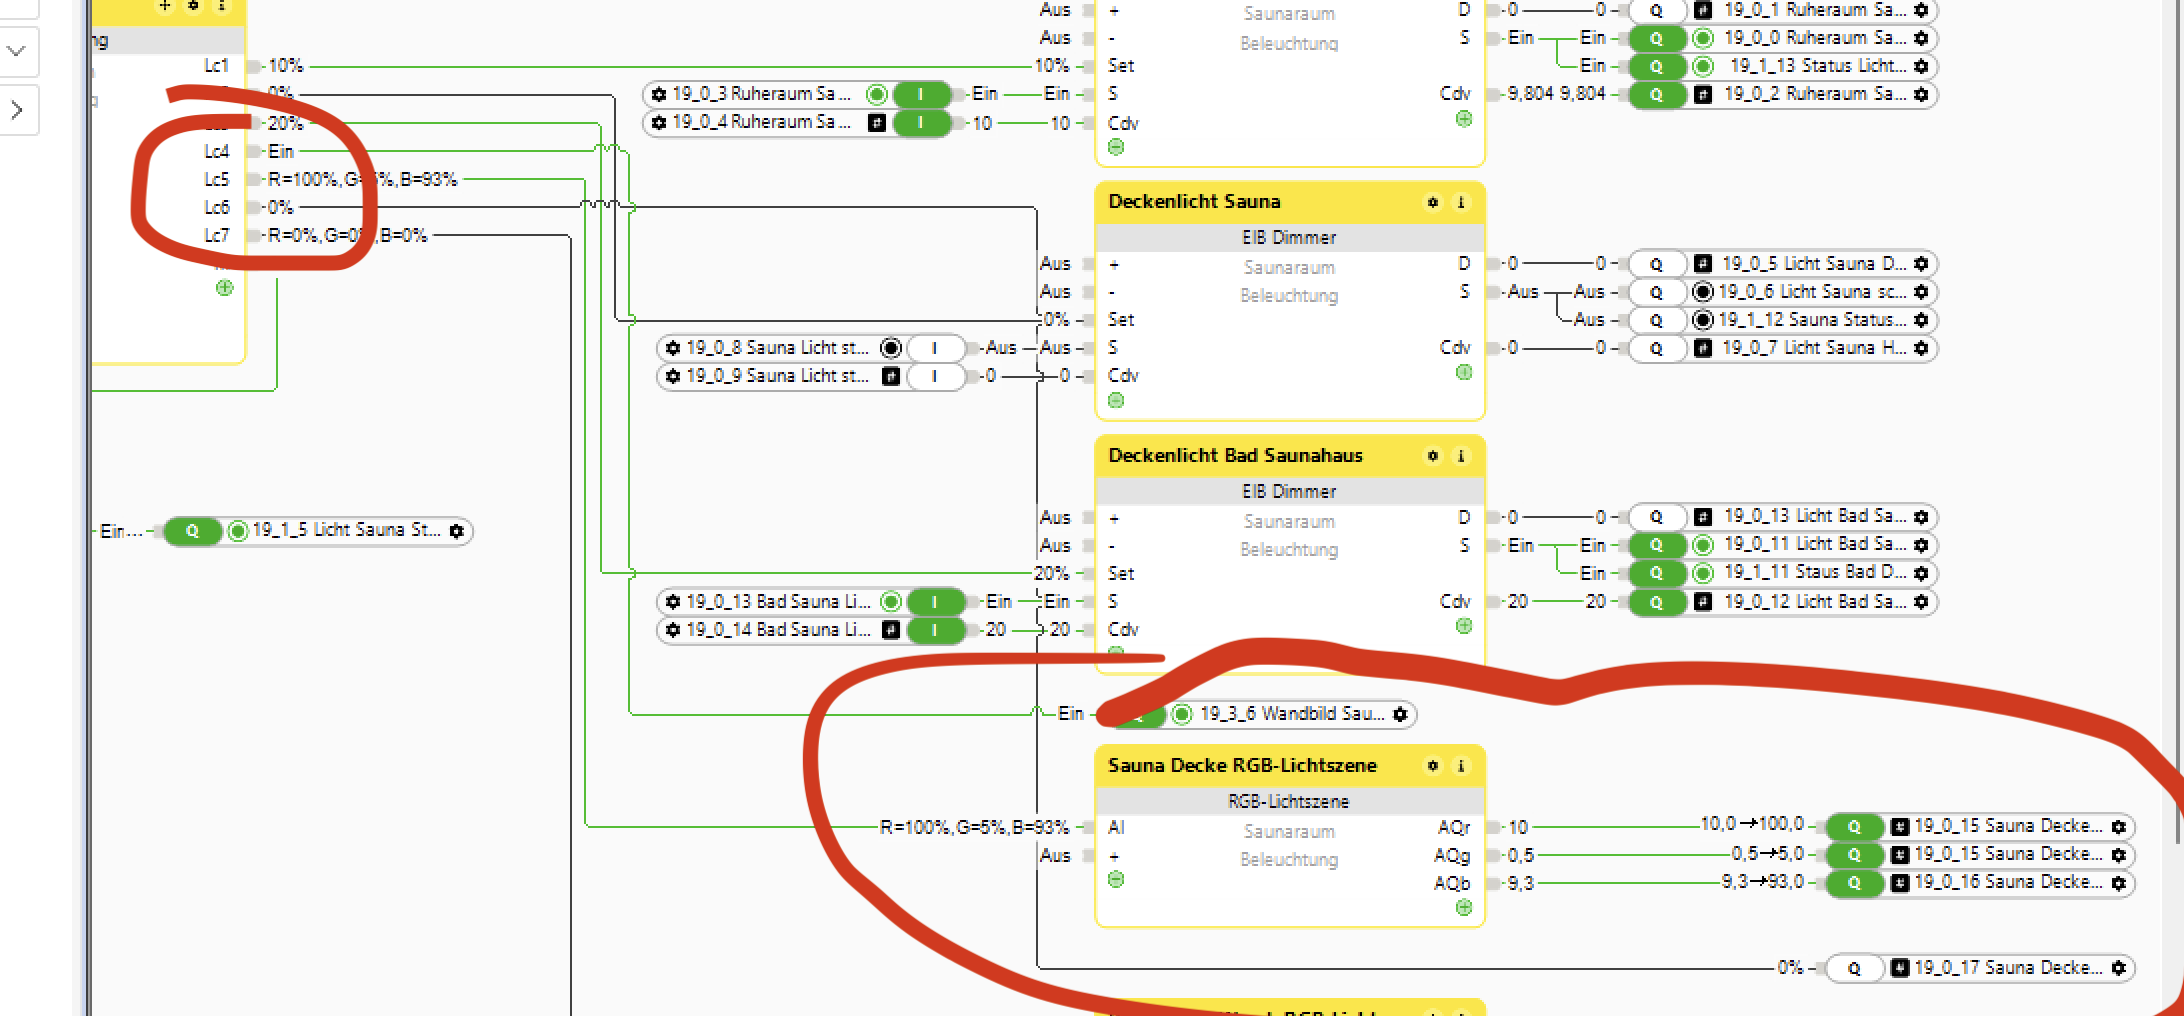Viewport: 2184px width, 1016px height.
Task: Click the Lc4 output label
Action: 217,152
